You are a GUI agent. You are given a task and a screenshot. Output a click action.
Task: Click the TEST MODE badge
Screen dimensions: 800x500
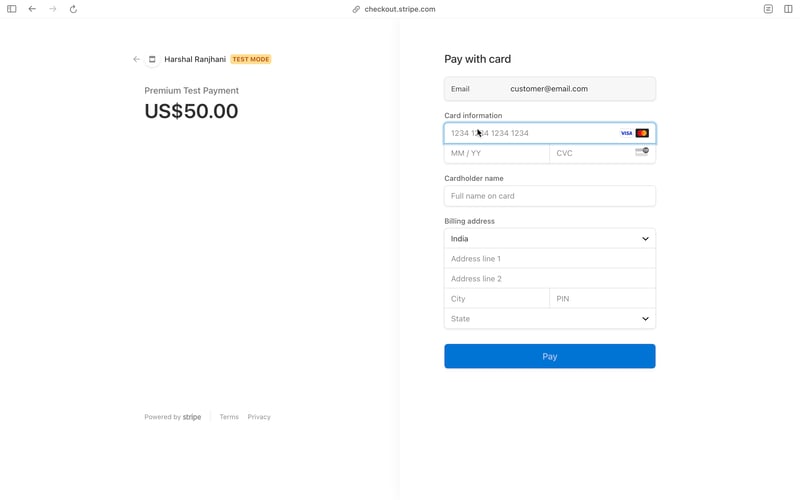251,59
